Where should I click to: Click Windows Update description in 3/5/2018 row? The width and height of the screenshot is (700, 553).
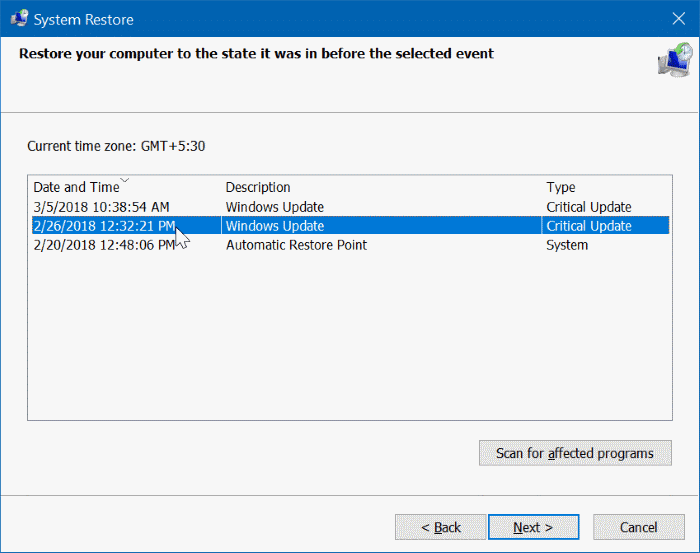(x=275, y=207)
